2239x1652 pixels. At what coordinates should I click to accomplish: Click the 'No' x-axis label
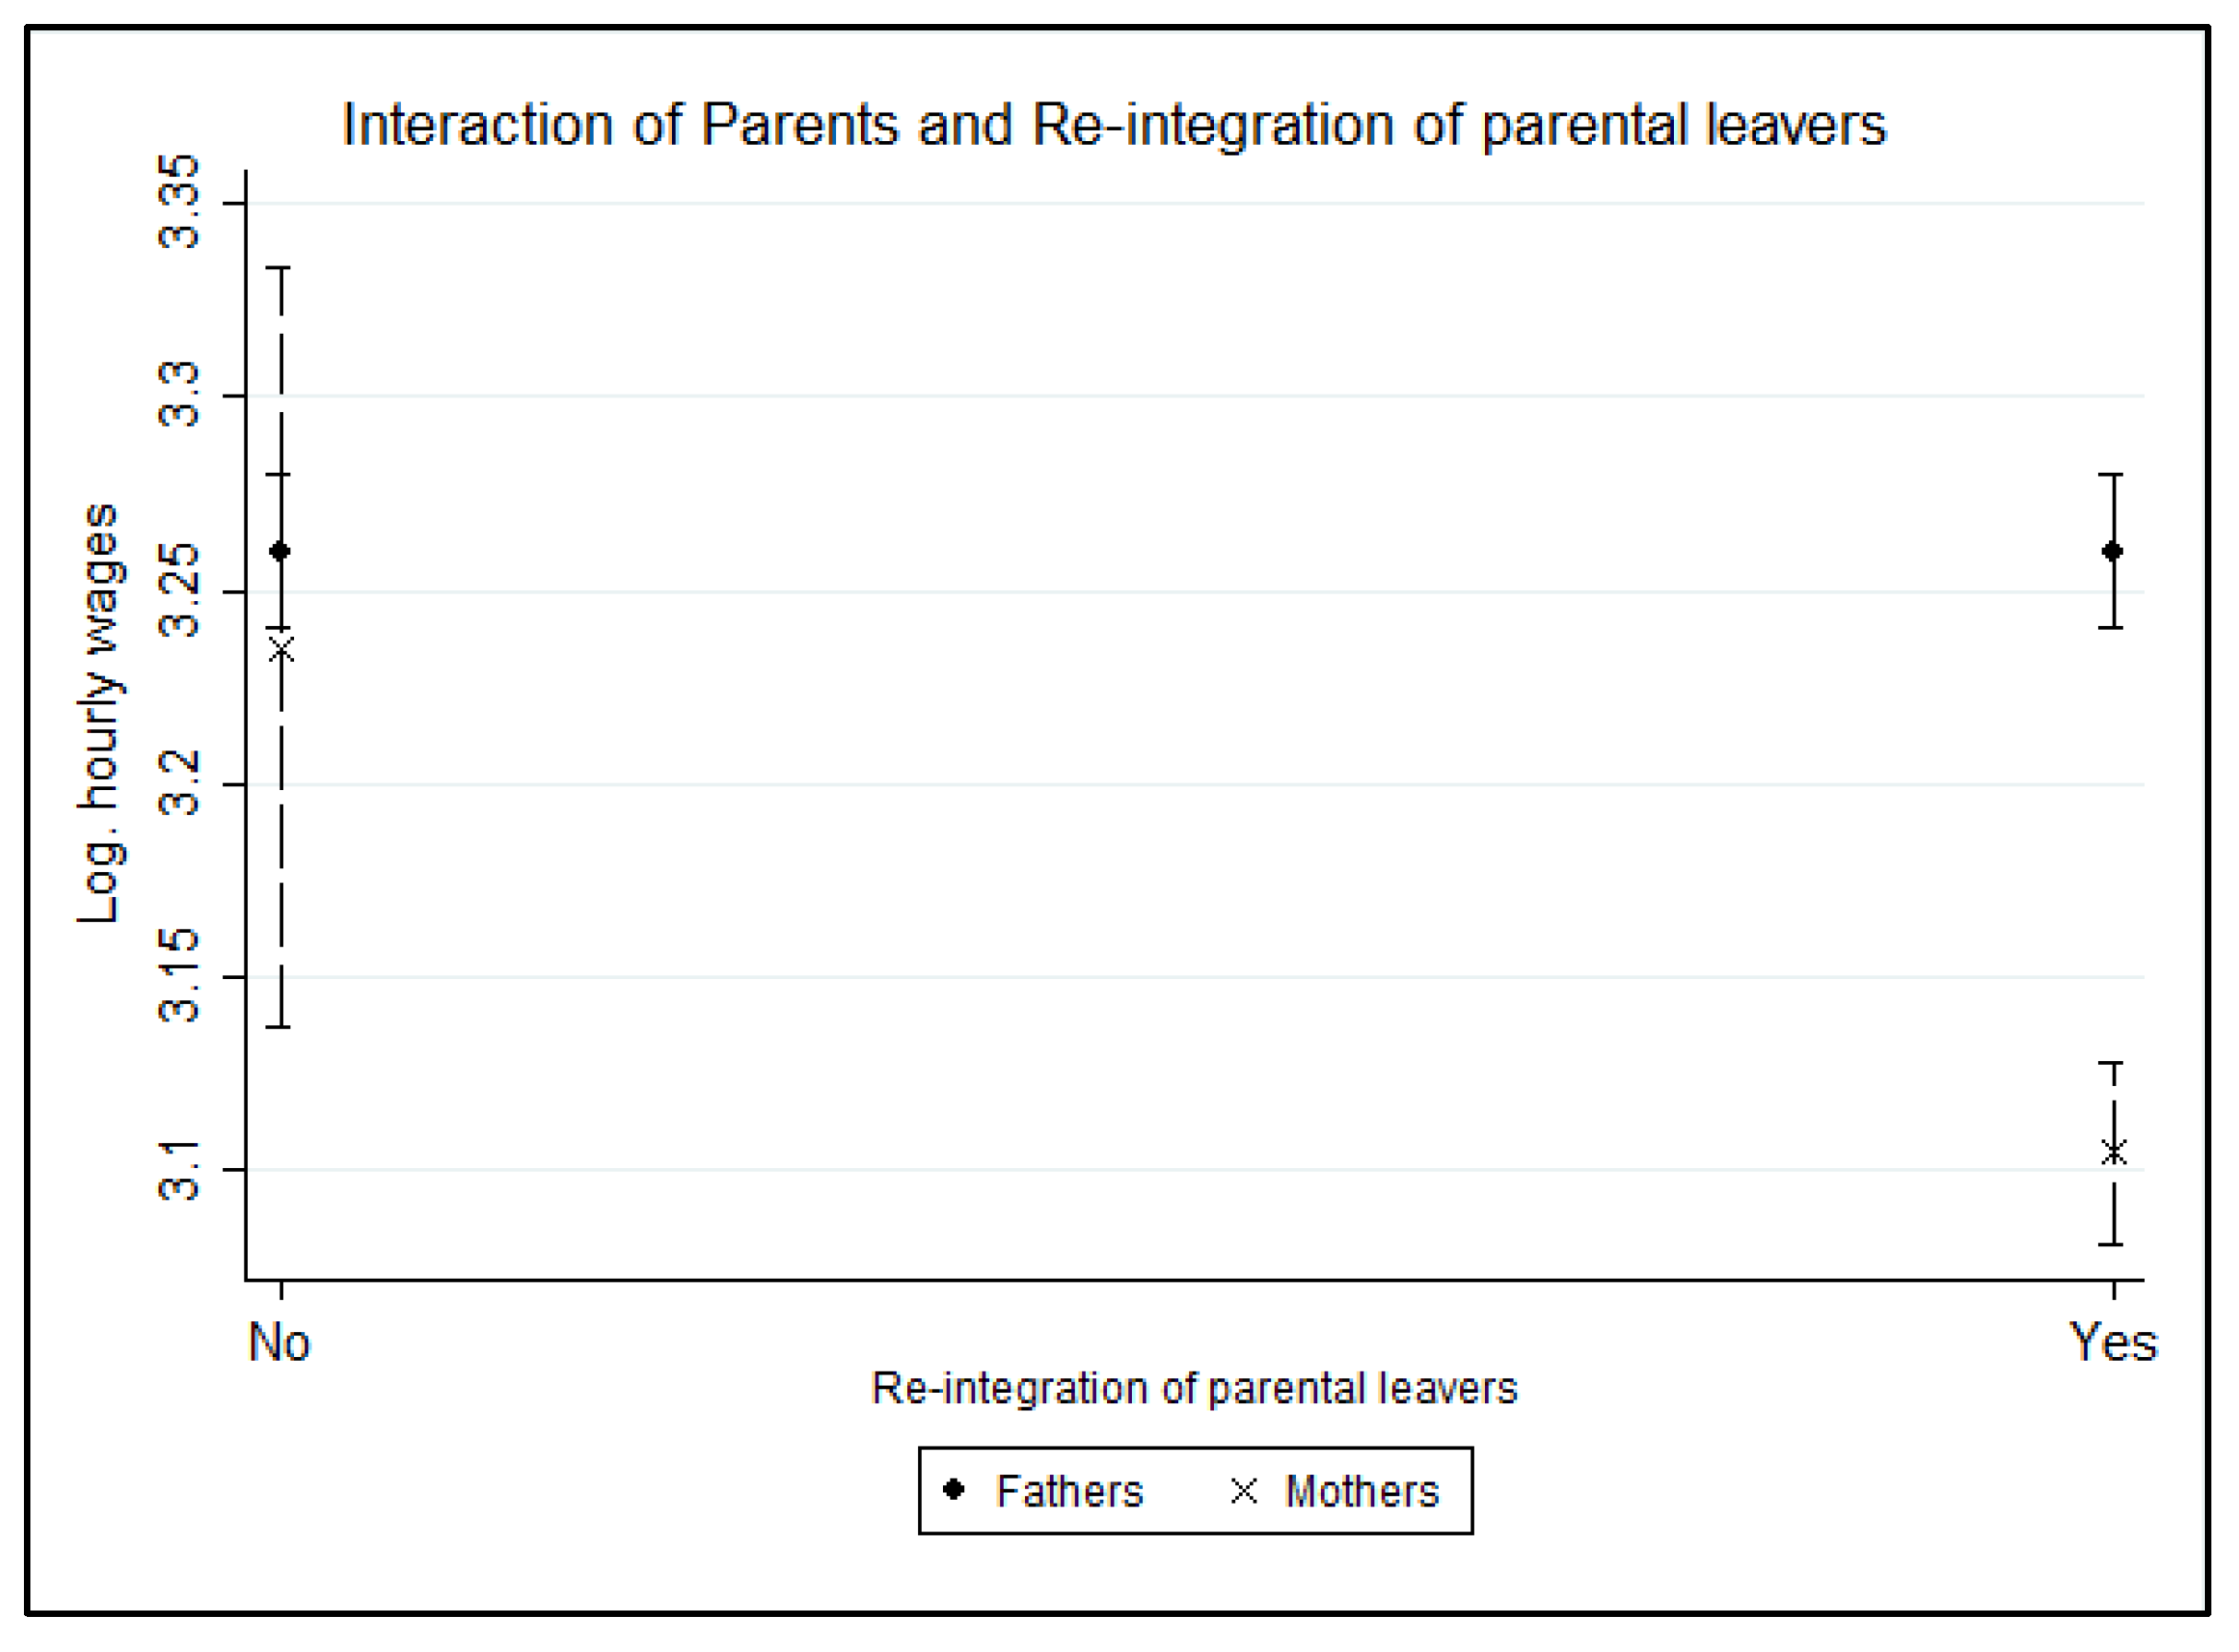coord(279,1342)
